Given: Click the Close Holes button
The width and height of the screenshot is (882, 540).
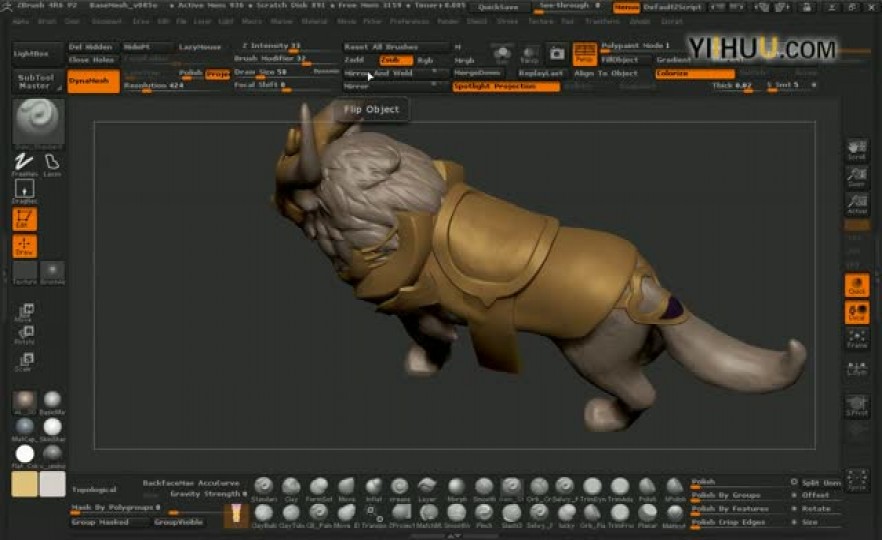Looking at the screenshot, I should click(92, 60).
